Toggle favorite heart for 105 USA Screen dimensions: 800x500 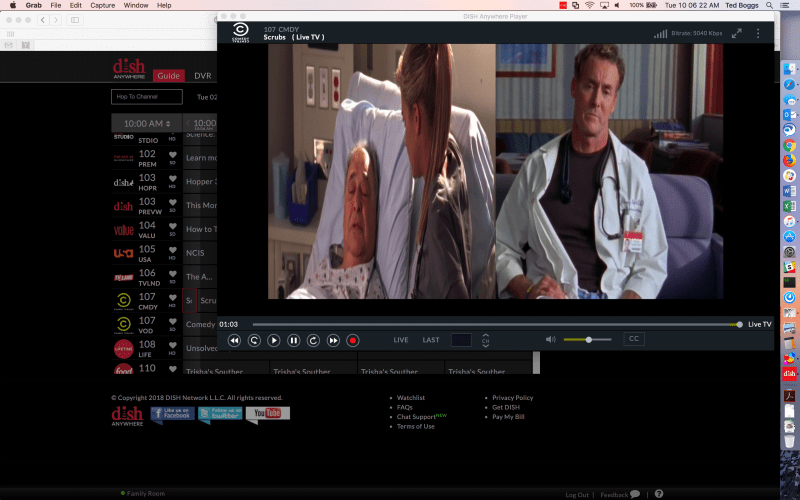tap(172, 250)
